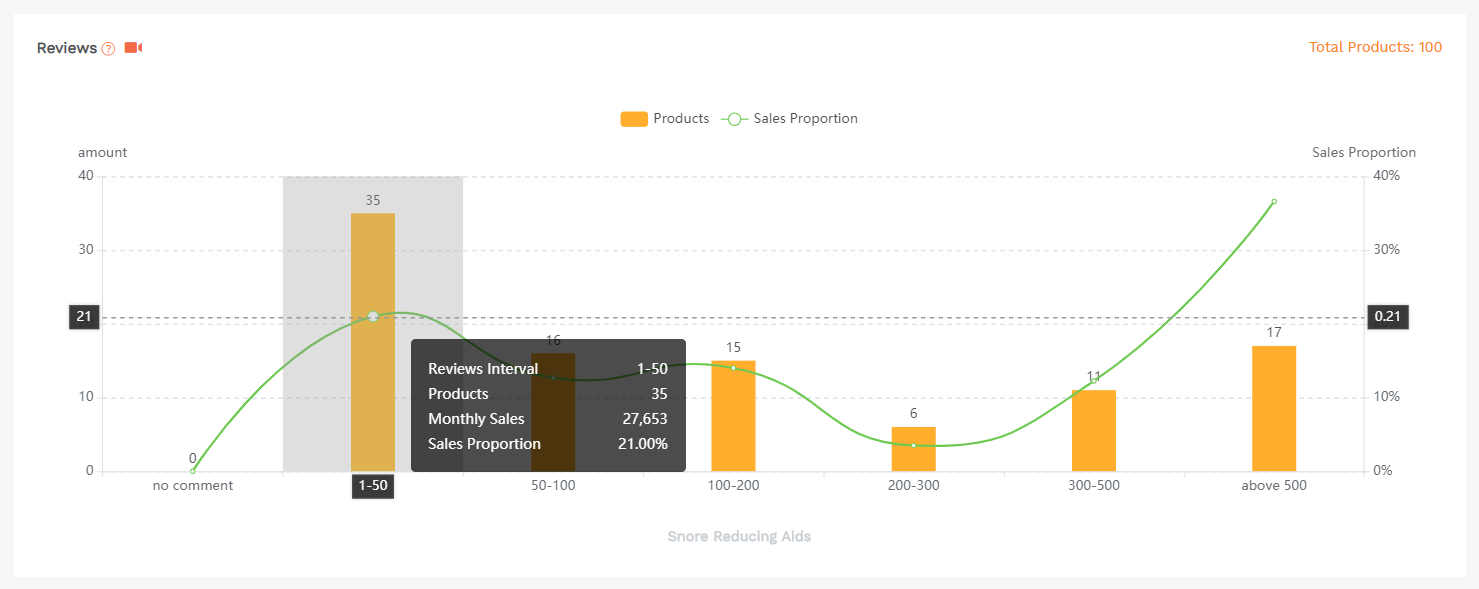Click the highlighted line point on 1-50
This screenshot has width=1479, height=589.
pos(373,316)
